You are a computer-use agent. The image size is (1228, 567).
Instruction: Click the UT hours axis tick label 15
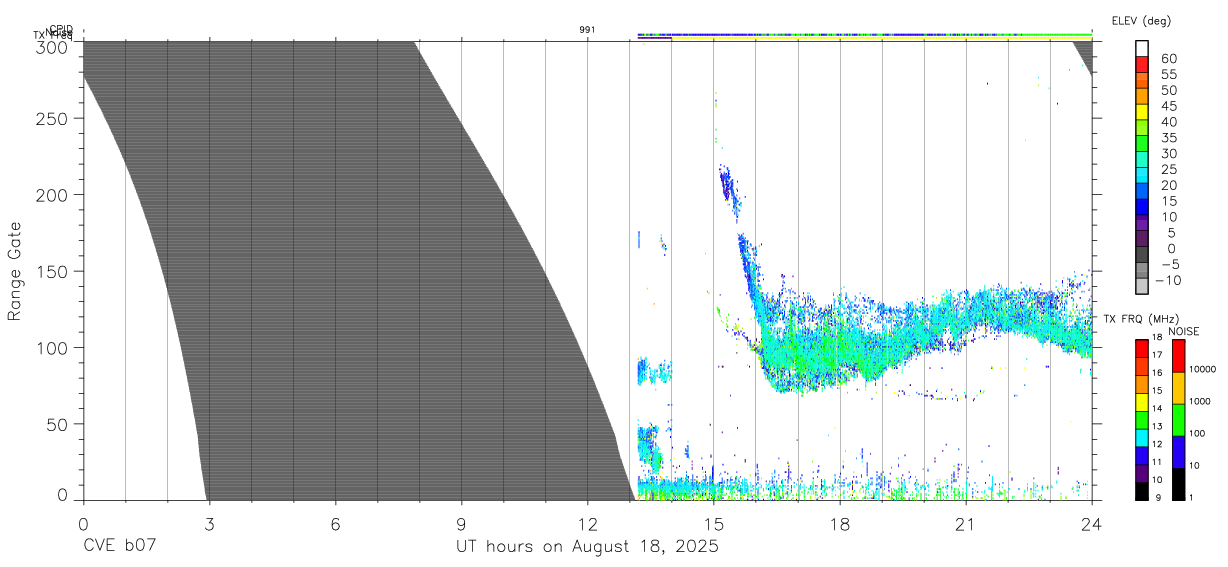[x=713, y=523]
